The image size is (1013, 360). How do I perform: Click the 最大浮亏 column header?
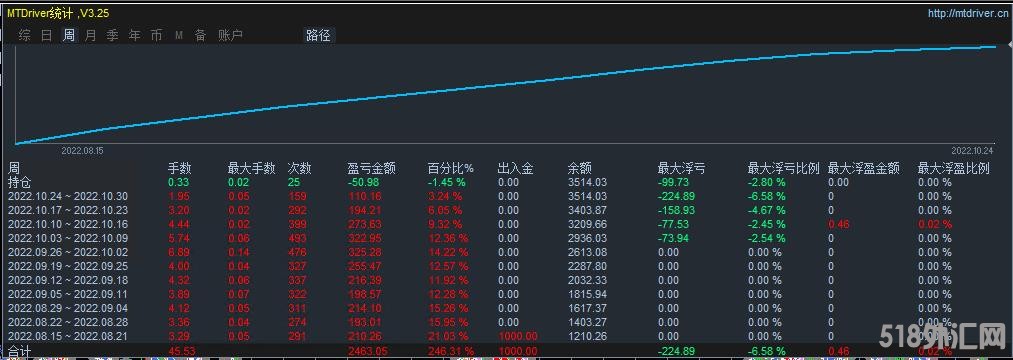[682, 169]
